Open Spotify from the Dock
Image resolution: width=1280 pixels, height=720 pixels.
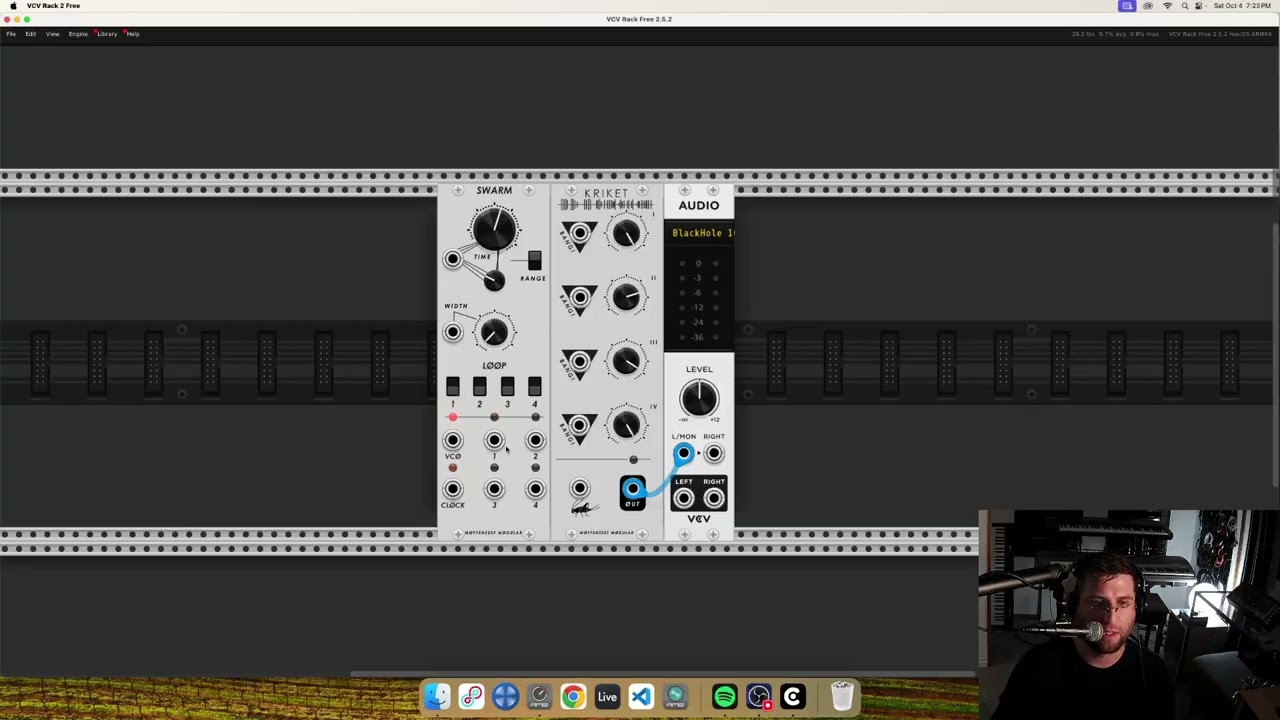coord(725,696)
